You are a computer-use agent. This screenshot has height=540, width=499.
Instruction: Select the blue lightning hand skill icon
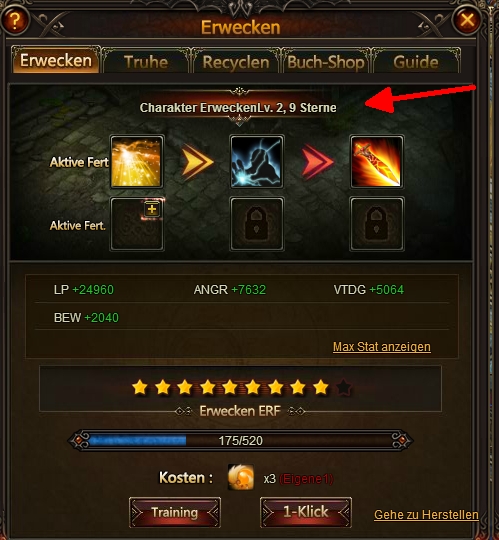(x=257, y=162)
